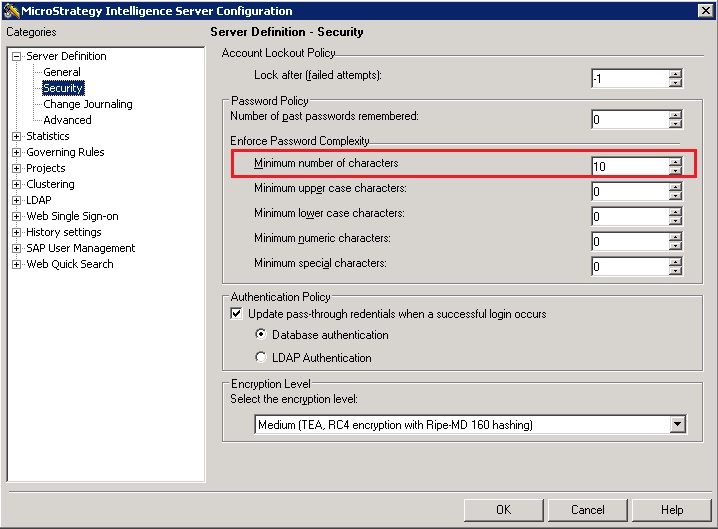Expand the SAP User Management category
This screenshot has width=718, height=529.
coord(16,249)
